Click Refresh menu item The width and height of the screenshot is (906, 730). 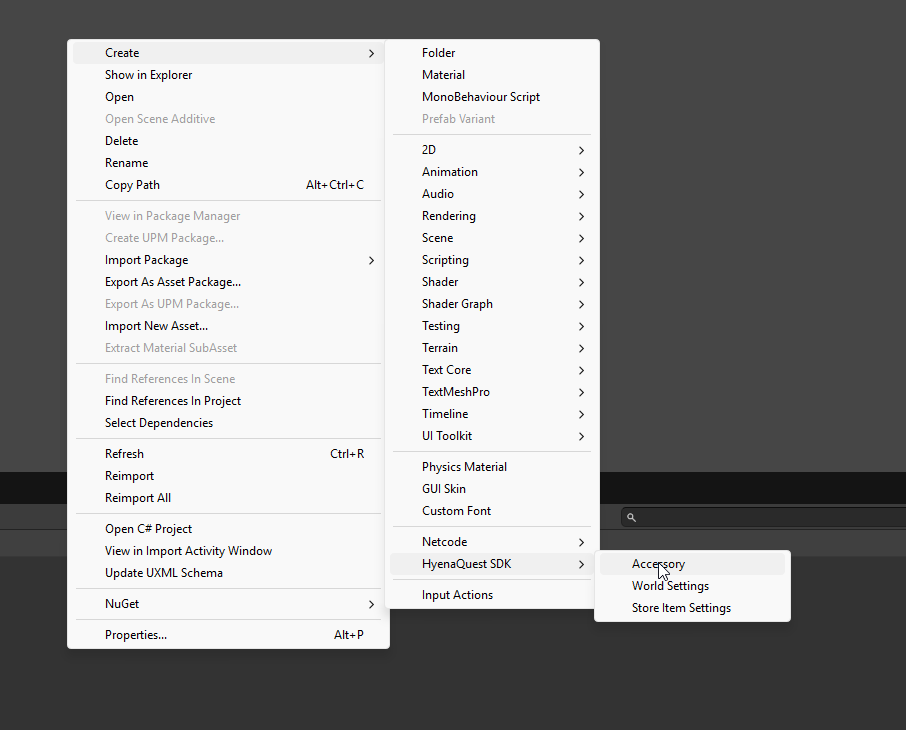click(228, 454)
